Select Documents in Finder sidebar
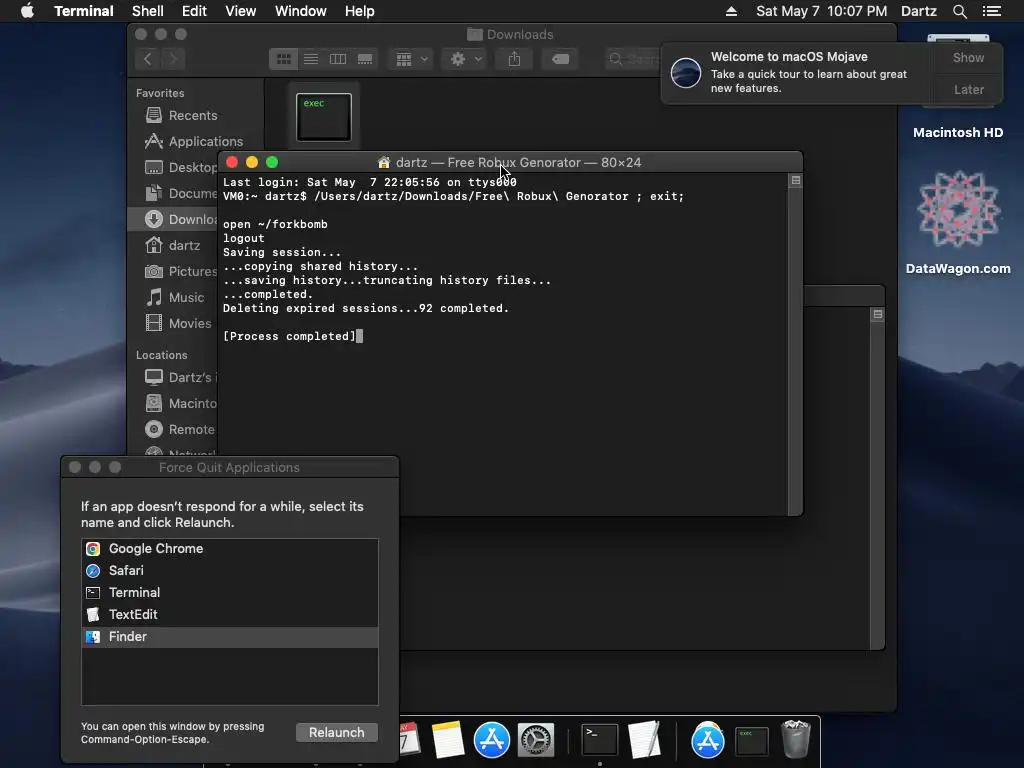This screenshot has height=768, width=1024. click(181, 193)
